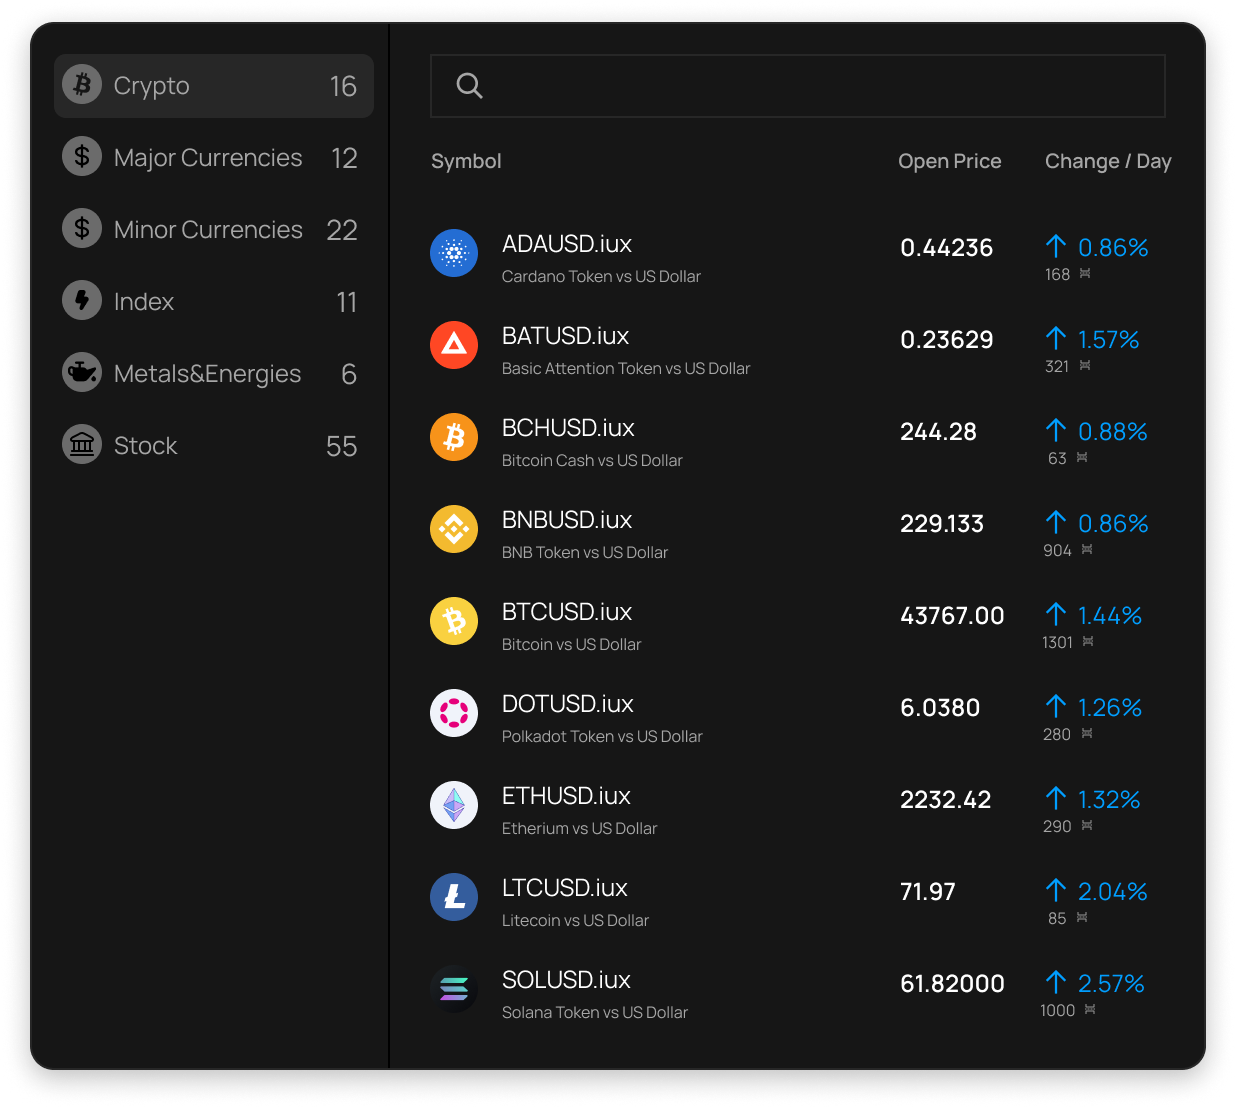Click the Cardano ADAUSD coin logo
The image size is (1236, 1108).
(454, 254)
